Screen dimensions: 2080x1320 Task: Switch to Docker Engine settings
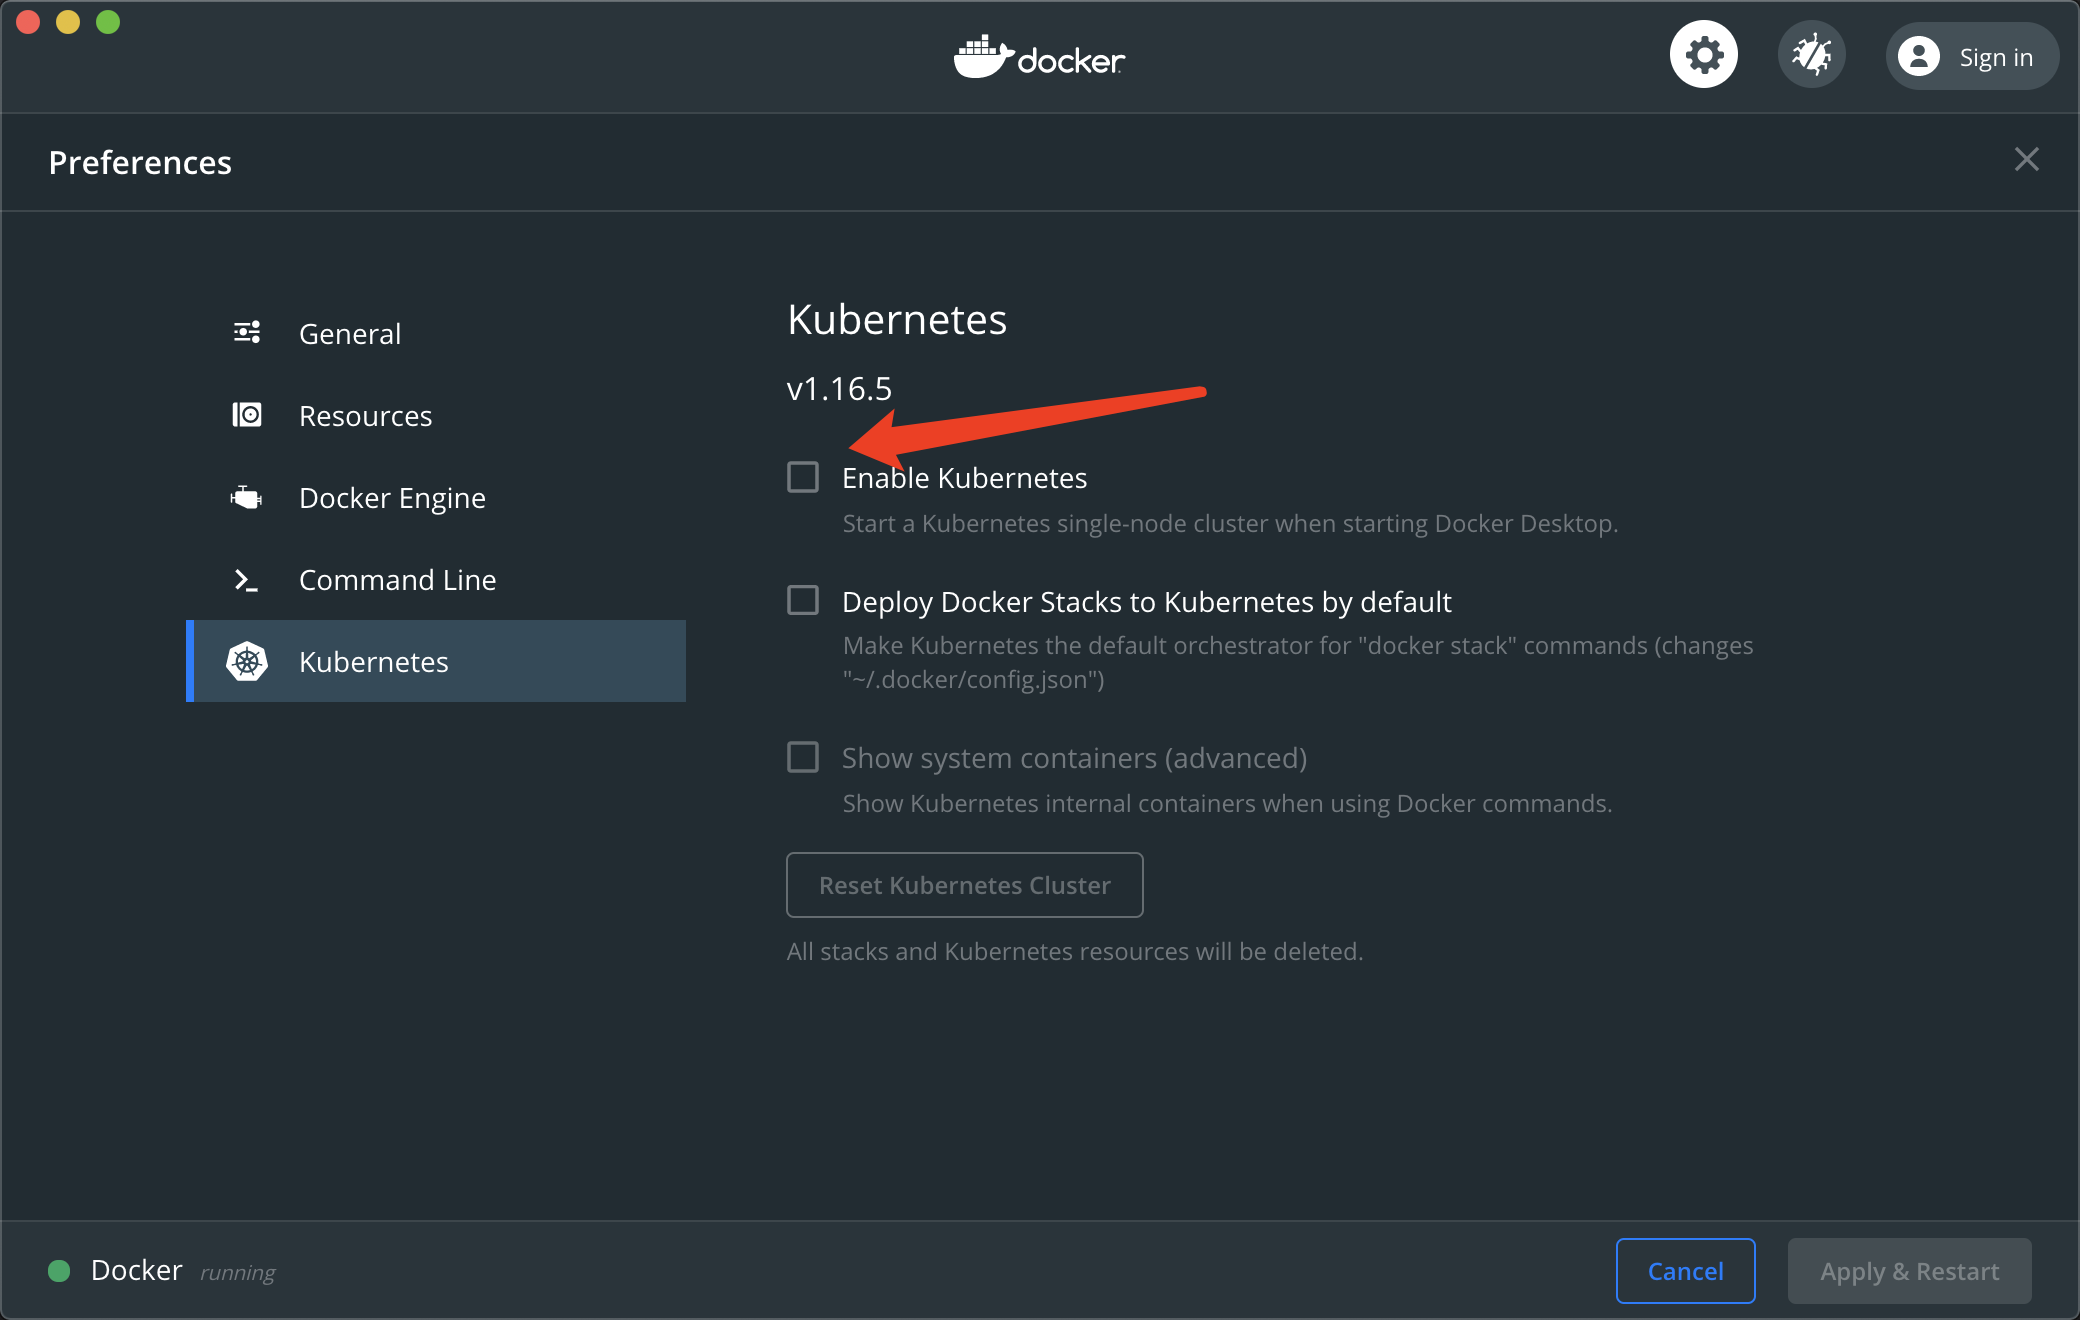point(436,497)
